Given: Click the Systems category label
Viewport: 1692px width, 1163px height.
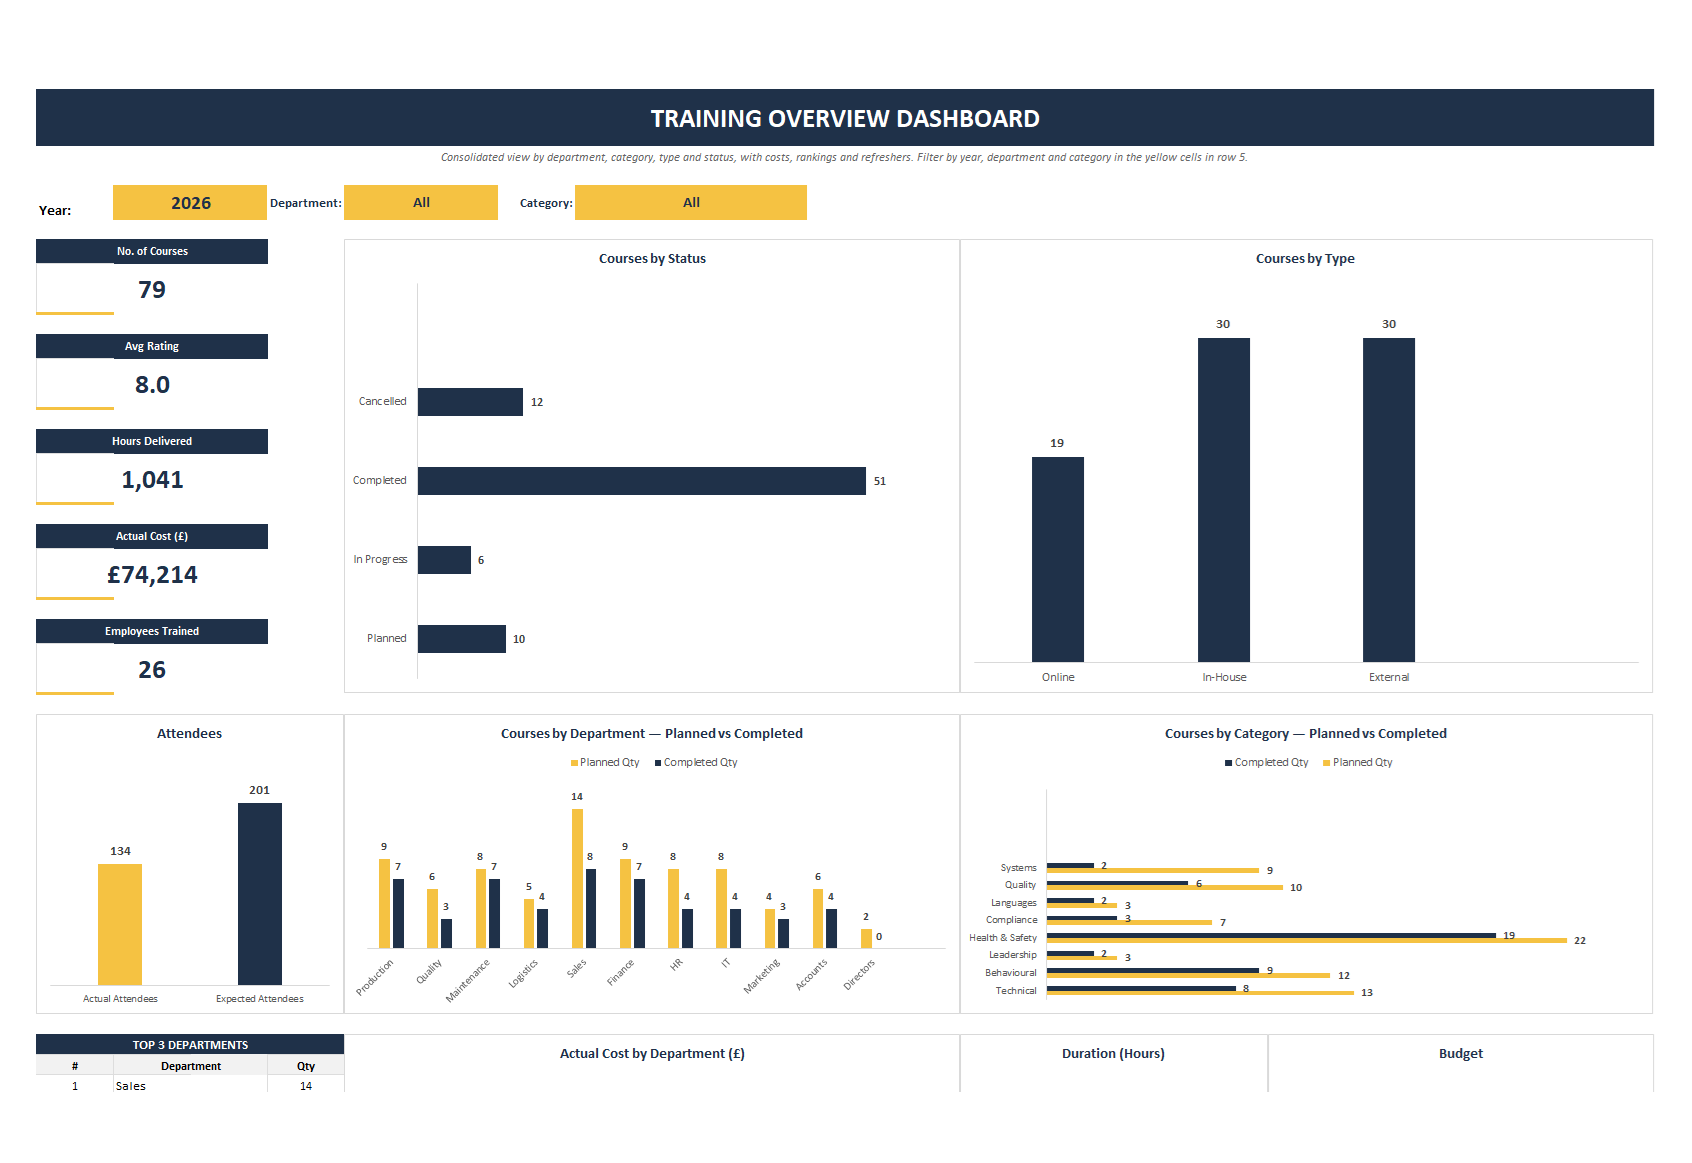Looking at the screenshot, I should (1019, 868).
